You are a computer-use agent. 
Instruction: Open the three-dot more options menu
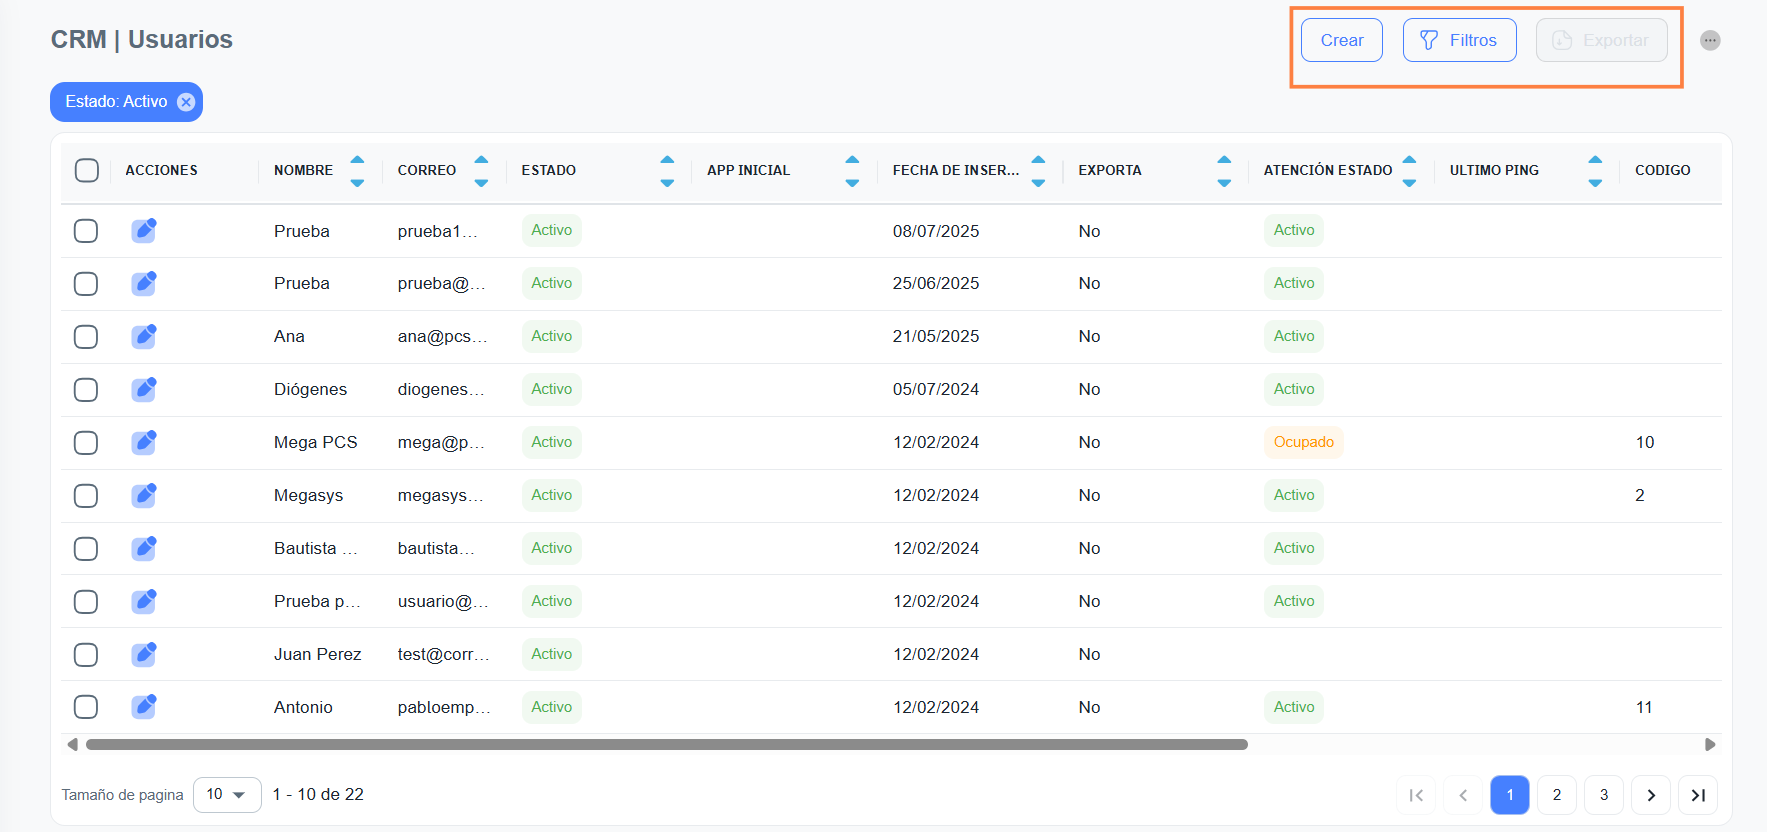coord(1710,41)
